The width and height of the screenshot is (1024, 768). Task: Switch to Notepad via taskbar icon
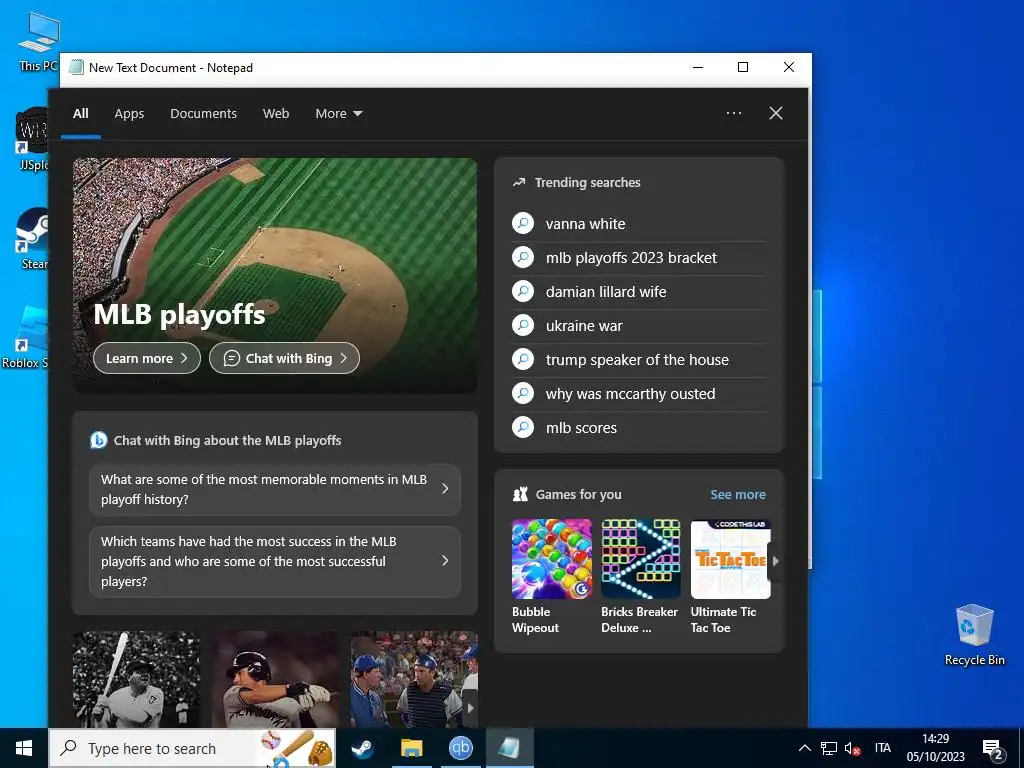[x=510, y=748]
